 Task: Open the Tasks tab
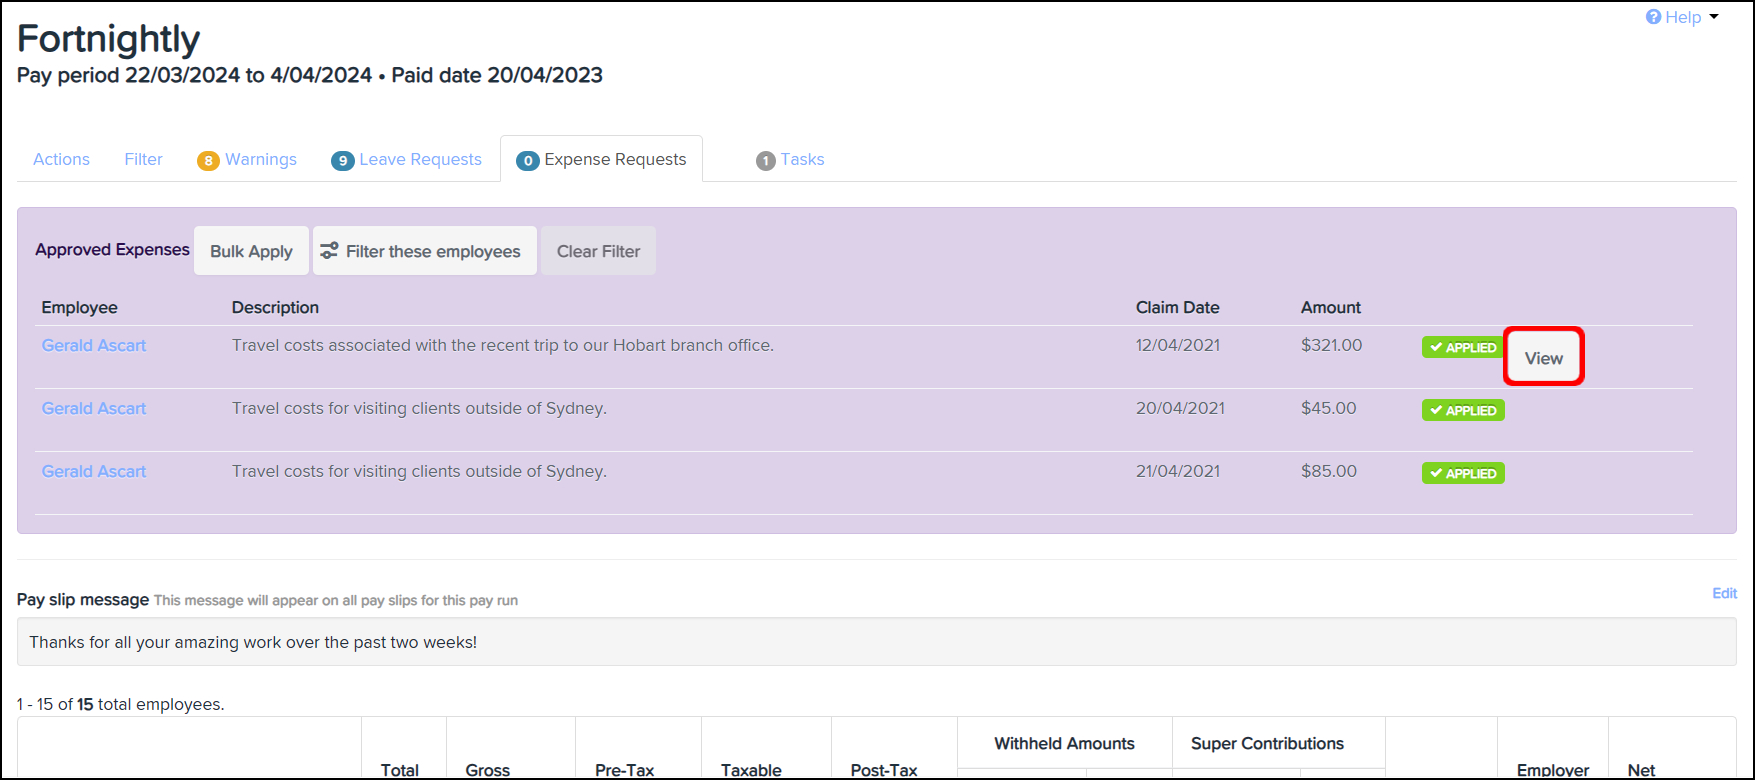802,160
